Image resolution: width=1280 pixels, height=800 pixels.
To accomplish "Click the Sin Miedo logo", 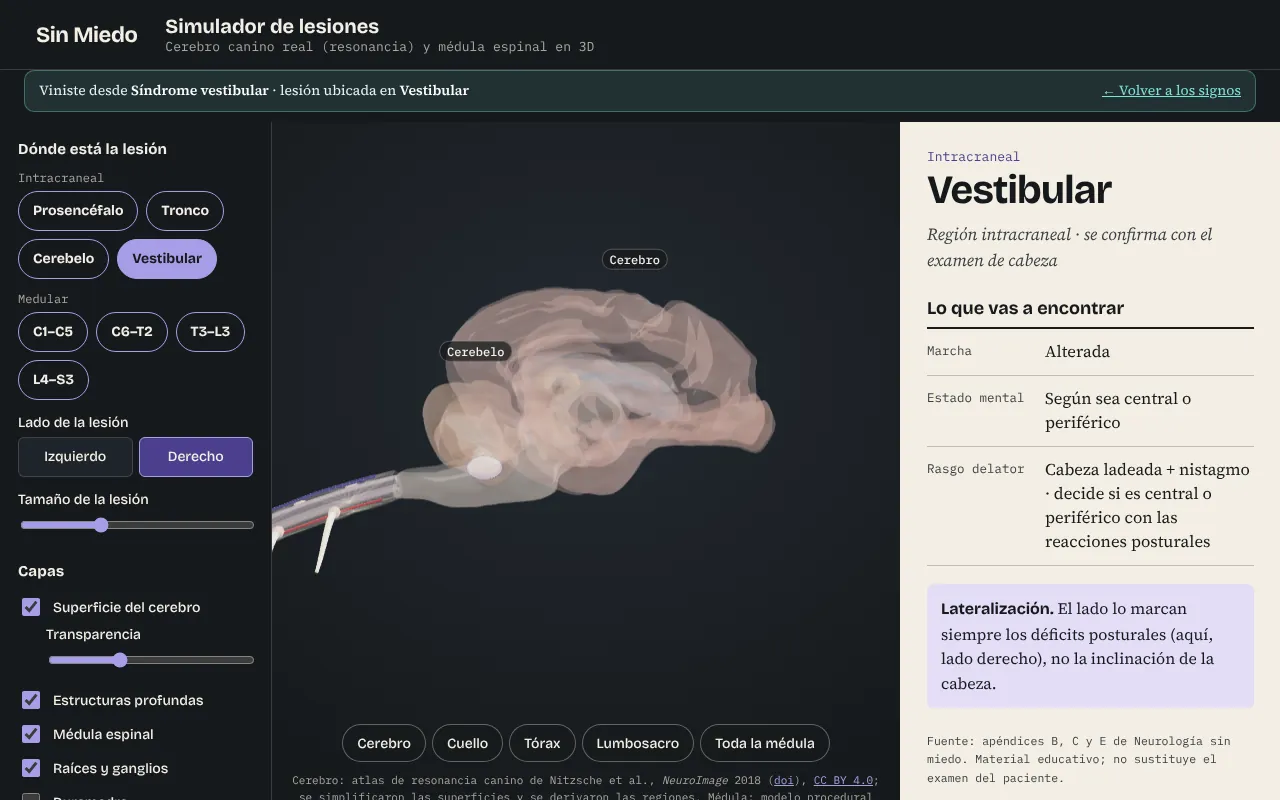I will coord(86,35).
